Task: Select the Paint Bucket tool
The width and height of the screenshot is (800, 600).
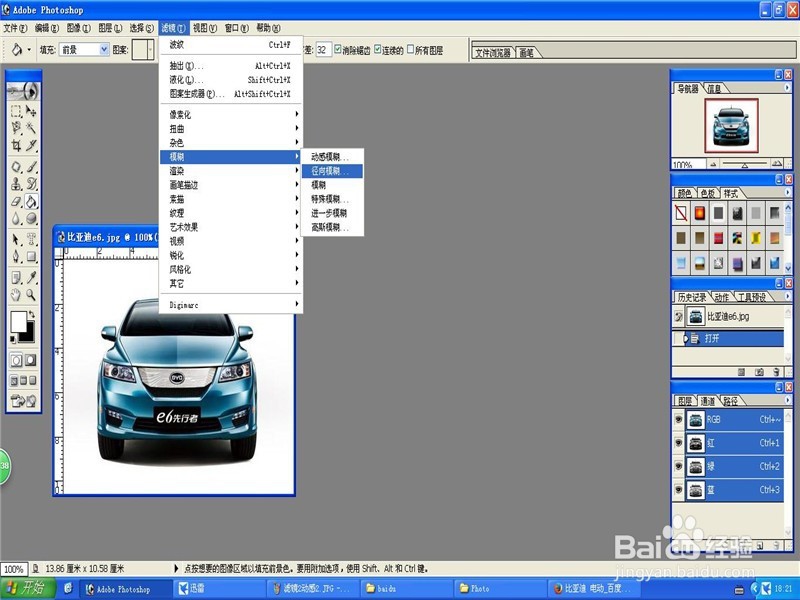Action: [31, 202]
